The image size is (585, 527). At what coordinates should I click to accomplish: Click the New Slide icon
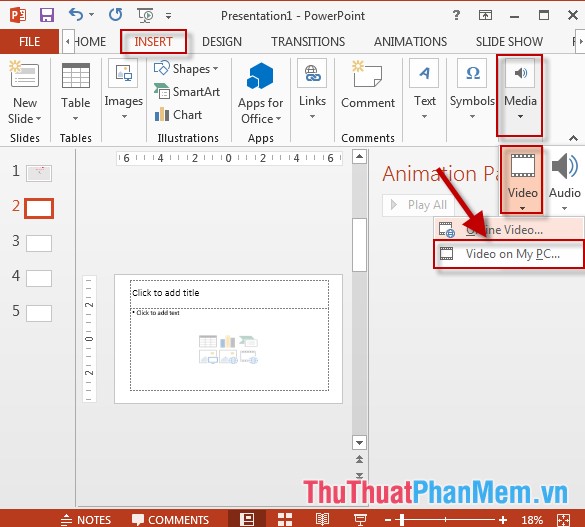point(24,73)
